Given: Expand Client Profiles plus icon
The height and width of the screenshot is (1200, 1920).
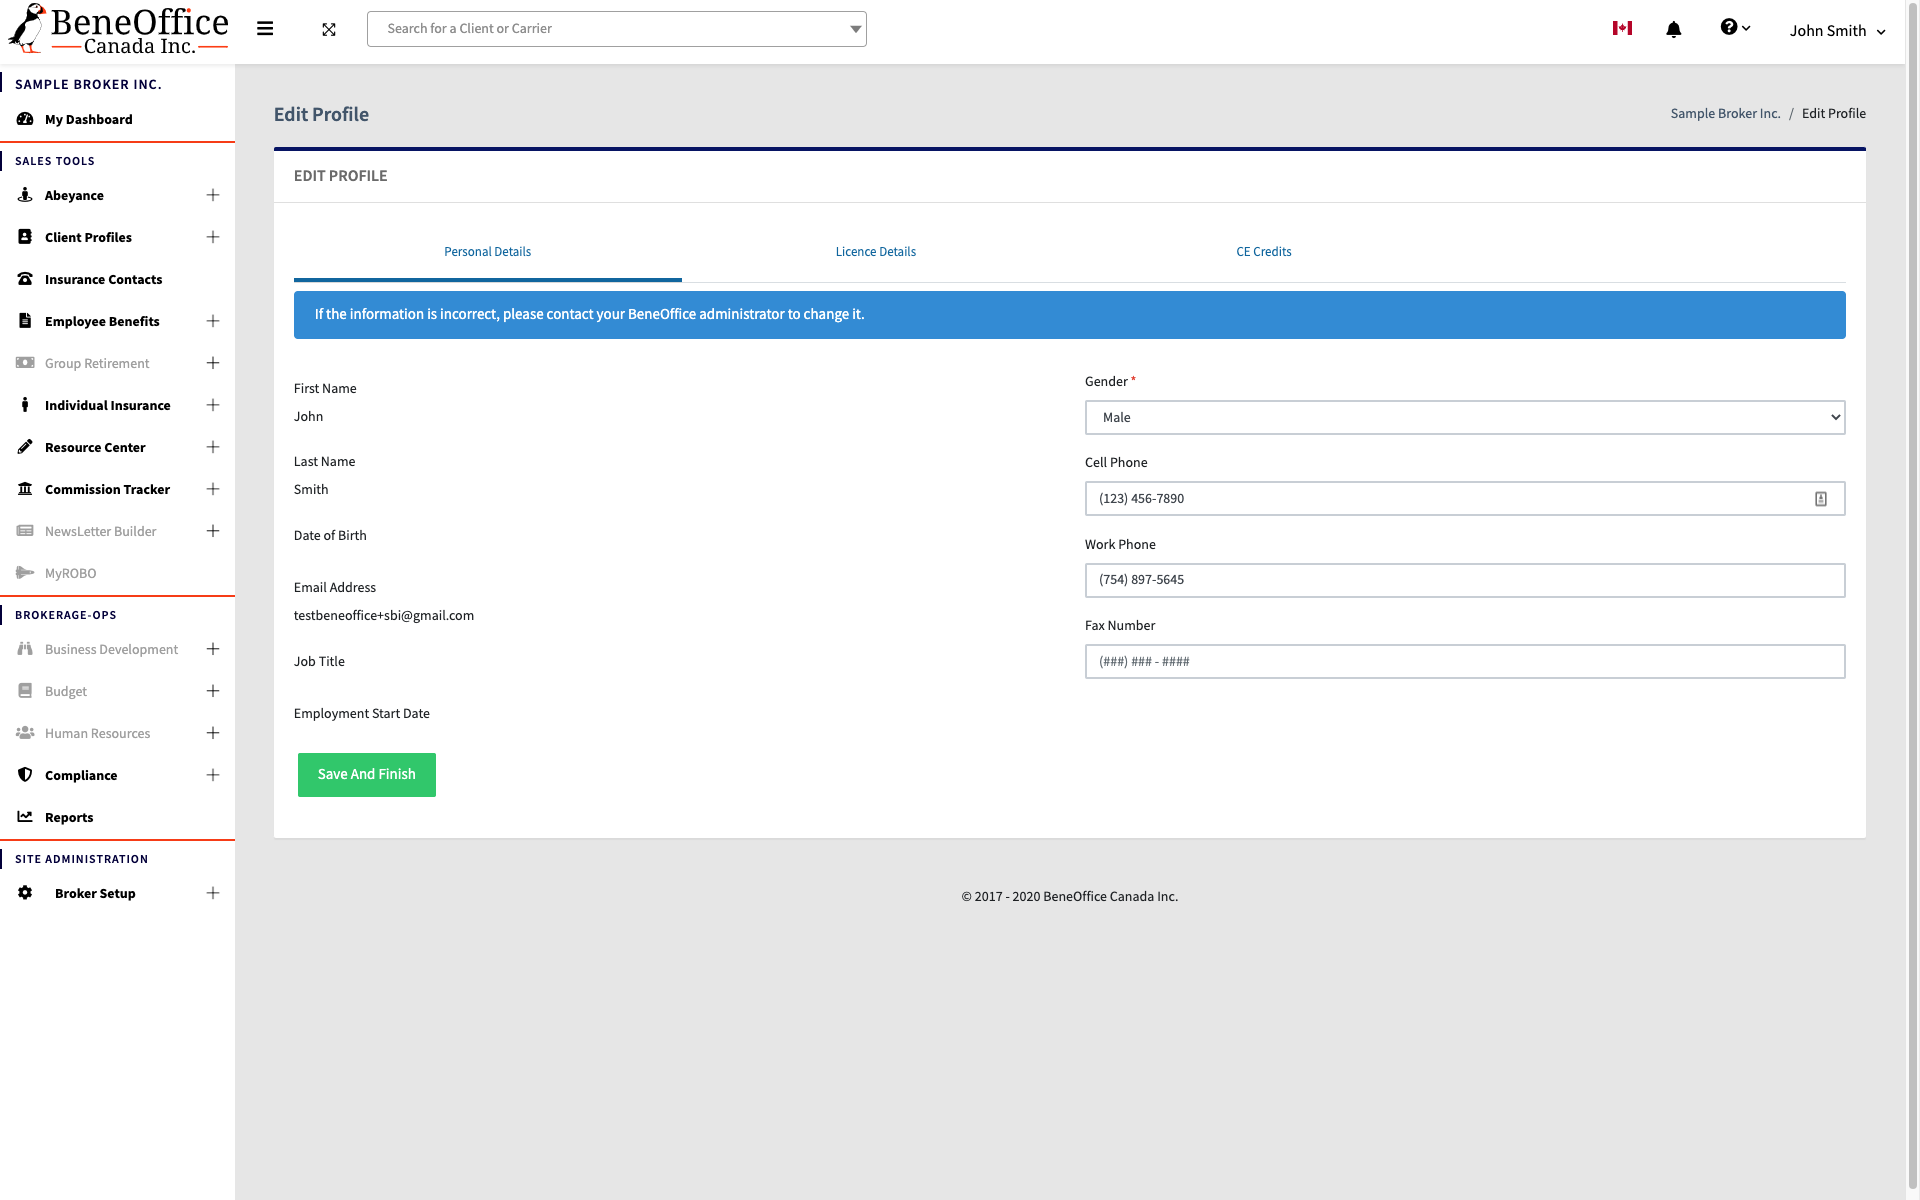Looking at the screenshot, I should (x=213, y=237).
